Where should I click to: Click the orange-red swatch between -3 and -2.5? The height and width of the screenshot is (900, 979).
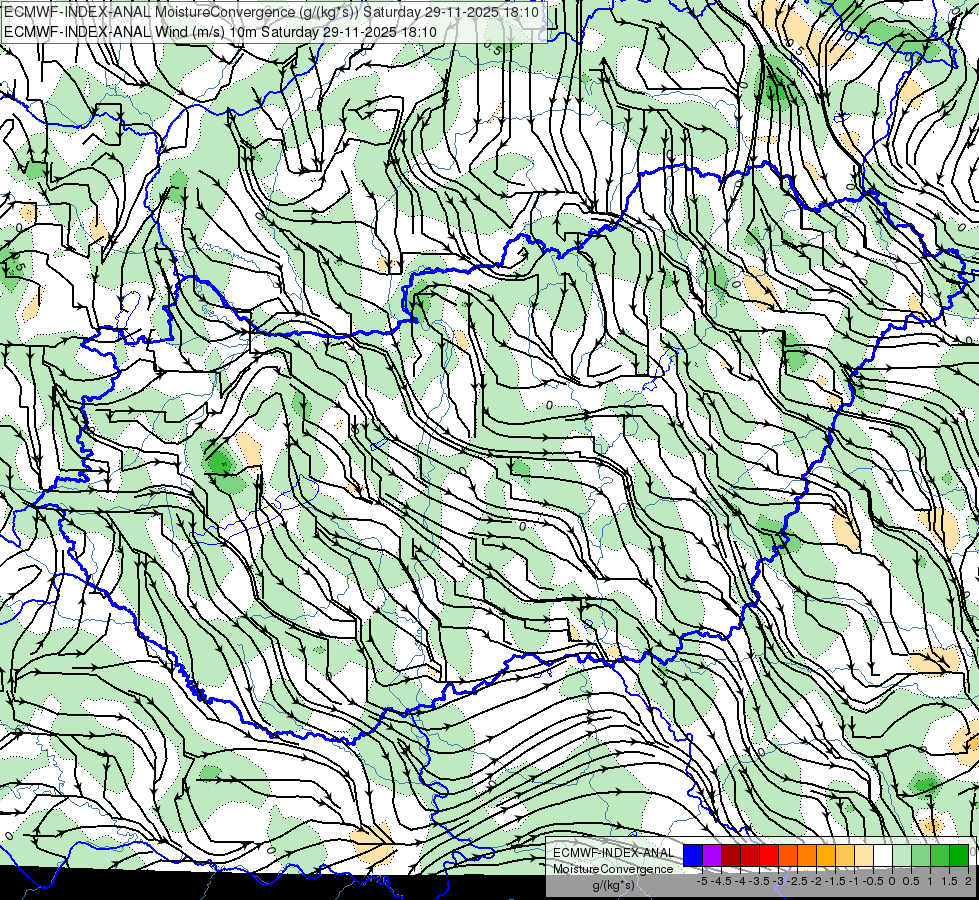click(788, 855)
